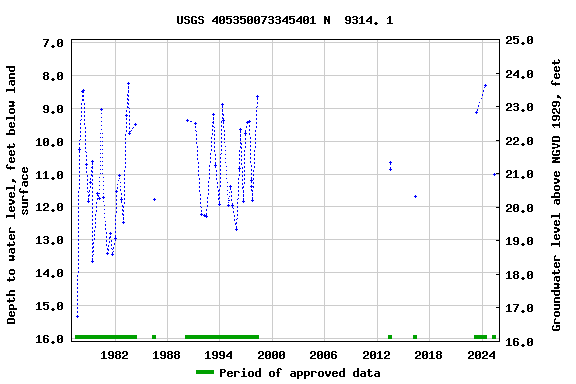This screenshot has width=576, height=384.
Task: Click the 25.0 right axis level label
Action: pos(519,40)
